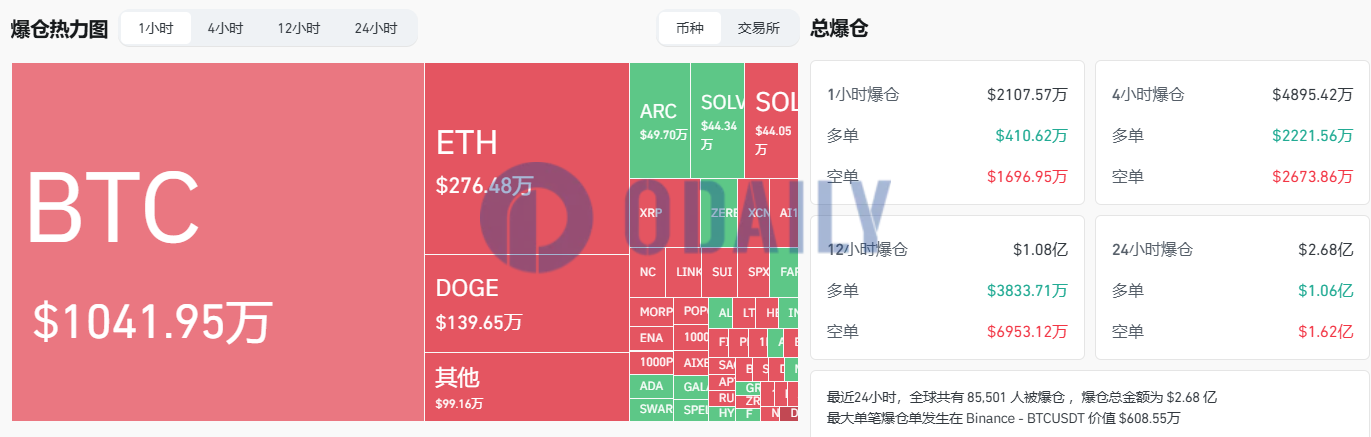Click the red $6953.12万 short value

1027,331
